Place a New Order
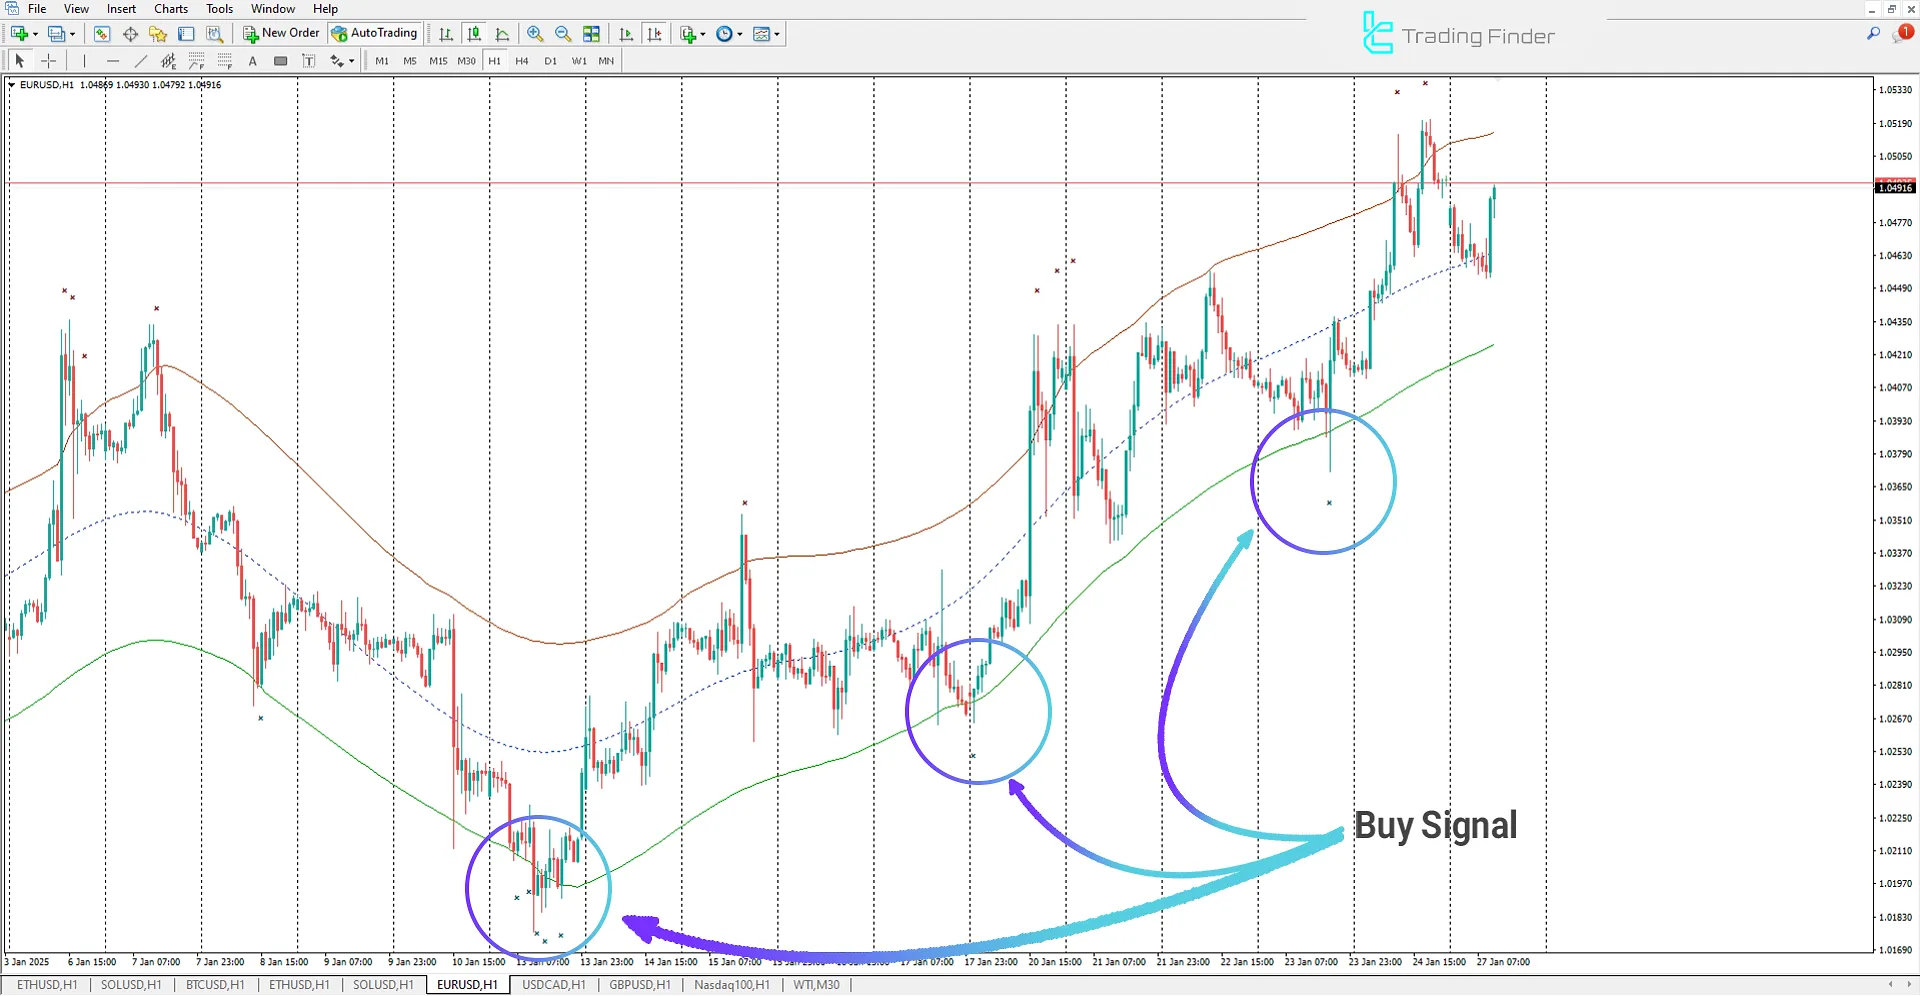 (x=280, y=32)
